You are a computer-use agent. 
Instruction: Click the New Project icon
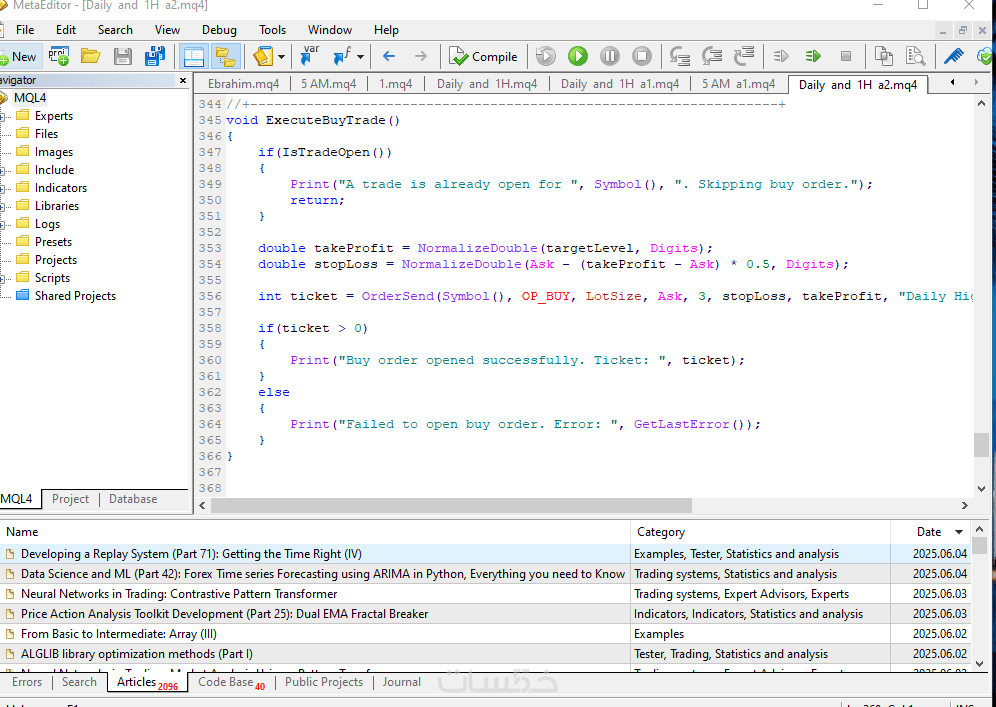58,57
